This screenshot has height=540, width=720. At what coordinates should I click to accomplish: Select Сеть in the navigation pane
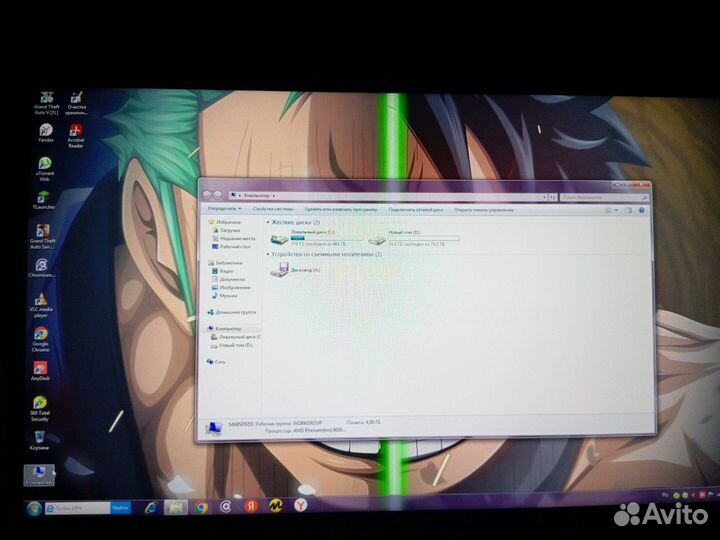216,362
